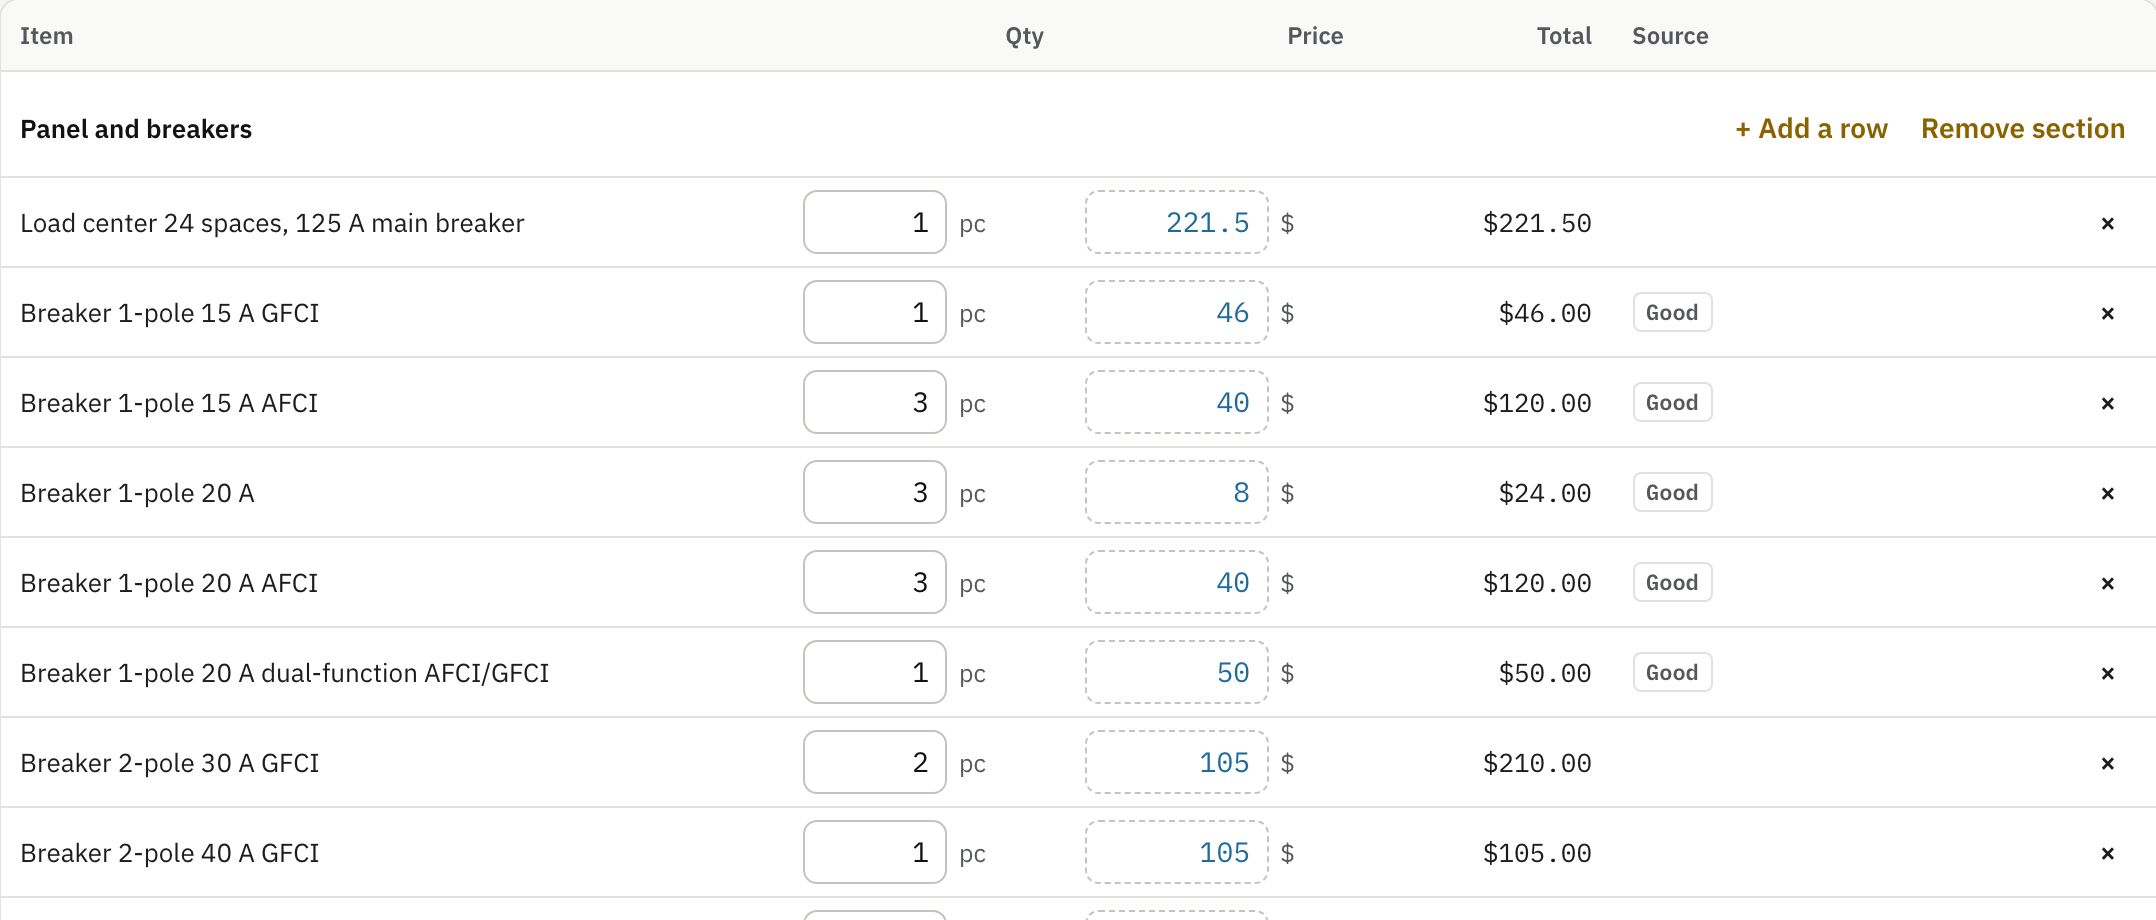
Task: Click Good badge on Breaker 1-pole 20 A row
Action: (x=1672, y=492)
